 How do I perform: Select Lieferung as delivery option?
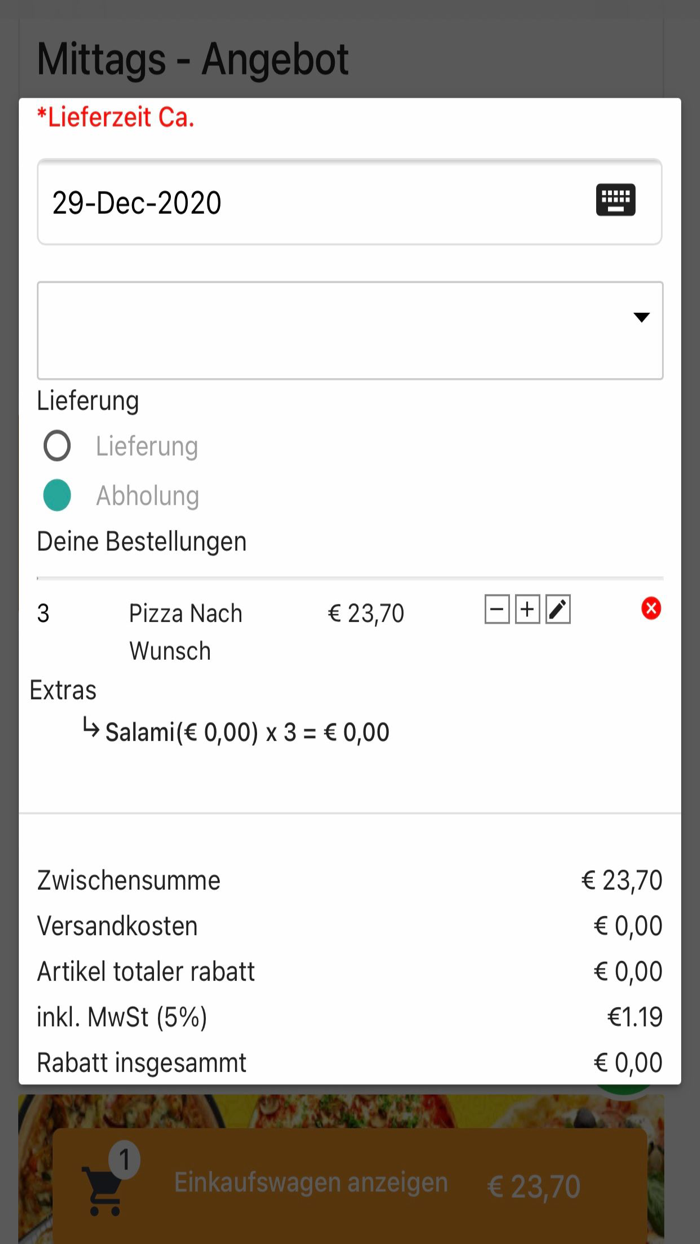[x=57, y=445]
